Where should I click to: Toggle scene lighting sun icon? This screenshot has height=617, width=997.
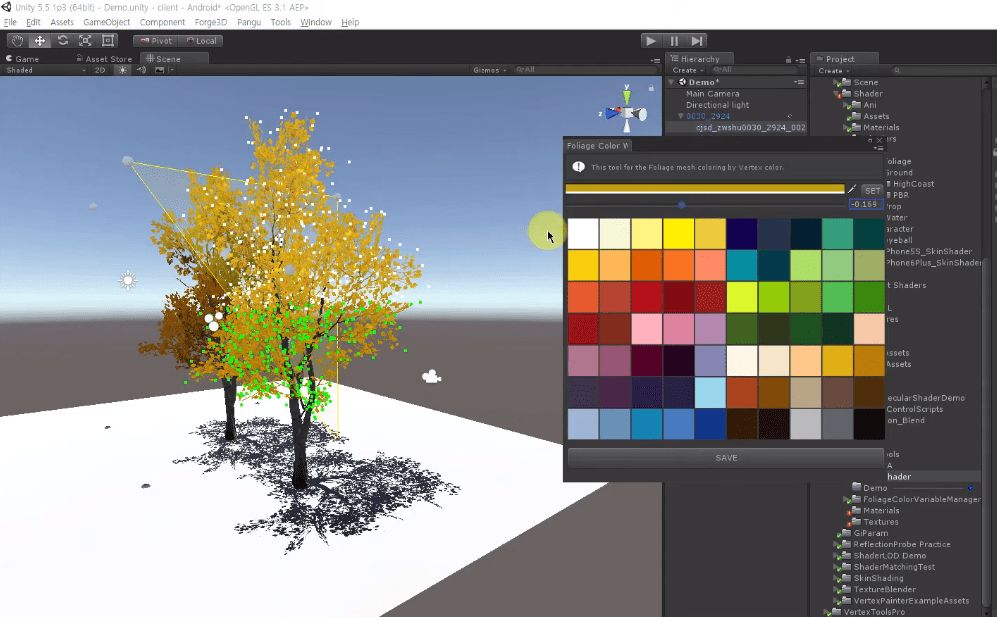point(123,70)
